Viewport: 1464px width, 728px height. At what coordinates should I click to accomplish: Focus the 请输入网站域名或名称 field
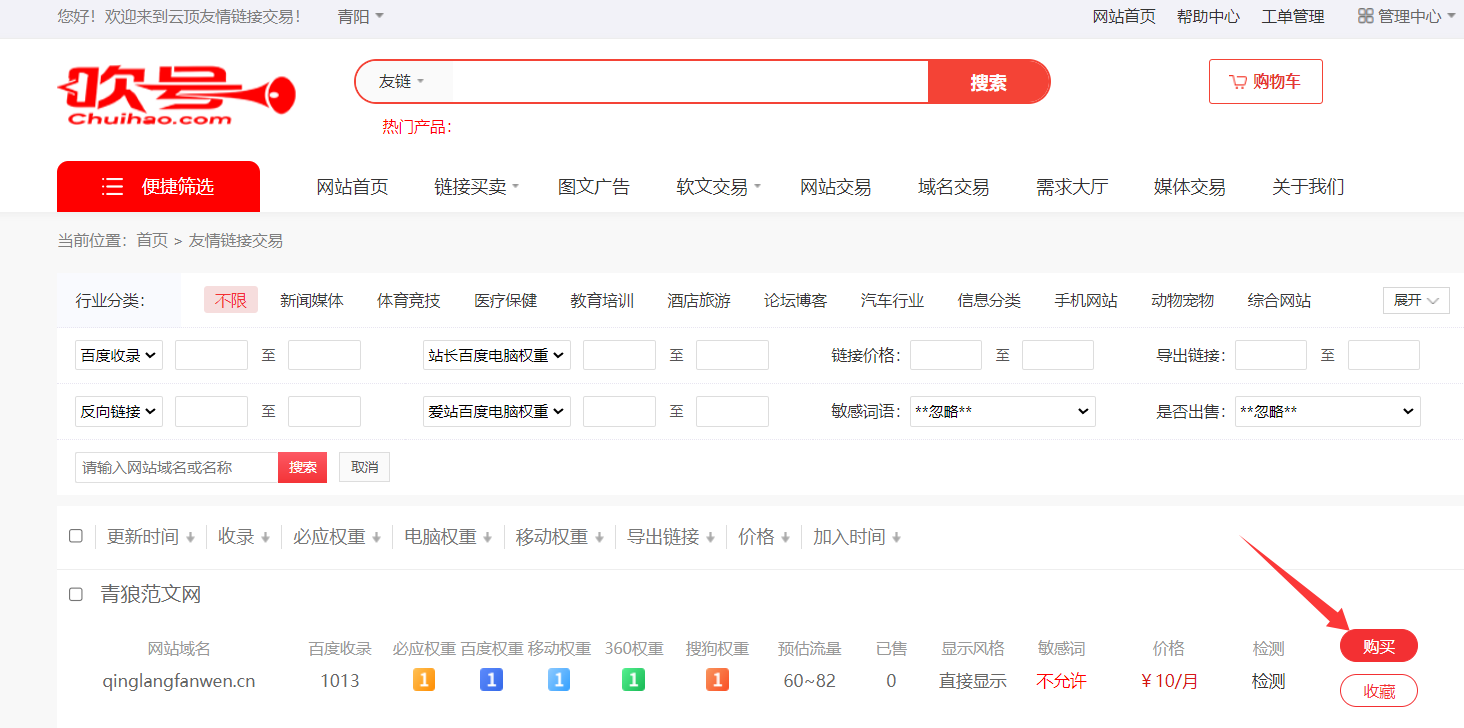click(x=176, y=467)
